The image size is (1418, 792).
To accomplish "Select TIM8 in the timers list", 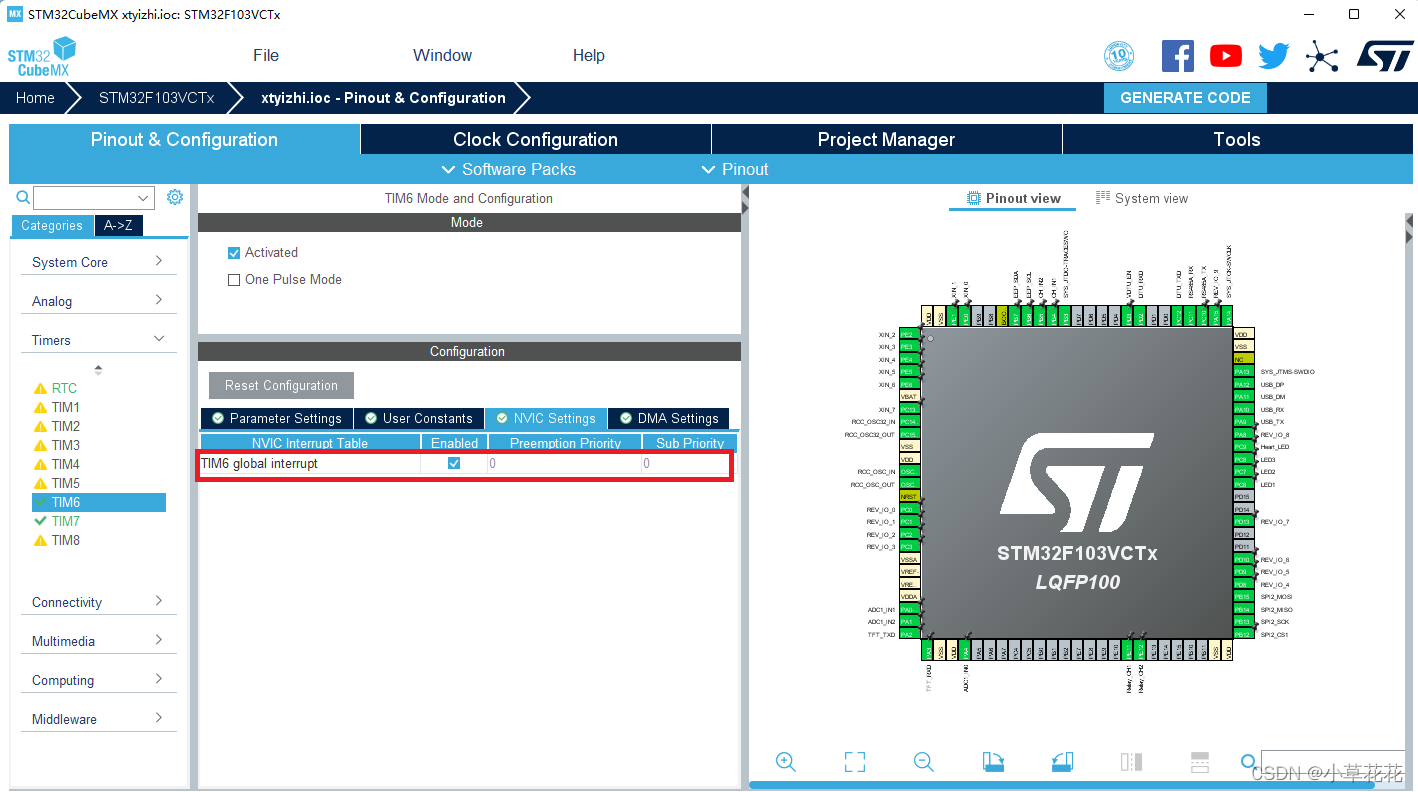I will [66, 540].
